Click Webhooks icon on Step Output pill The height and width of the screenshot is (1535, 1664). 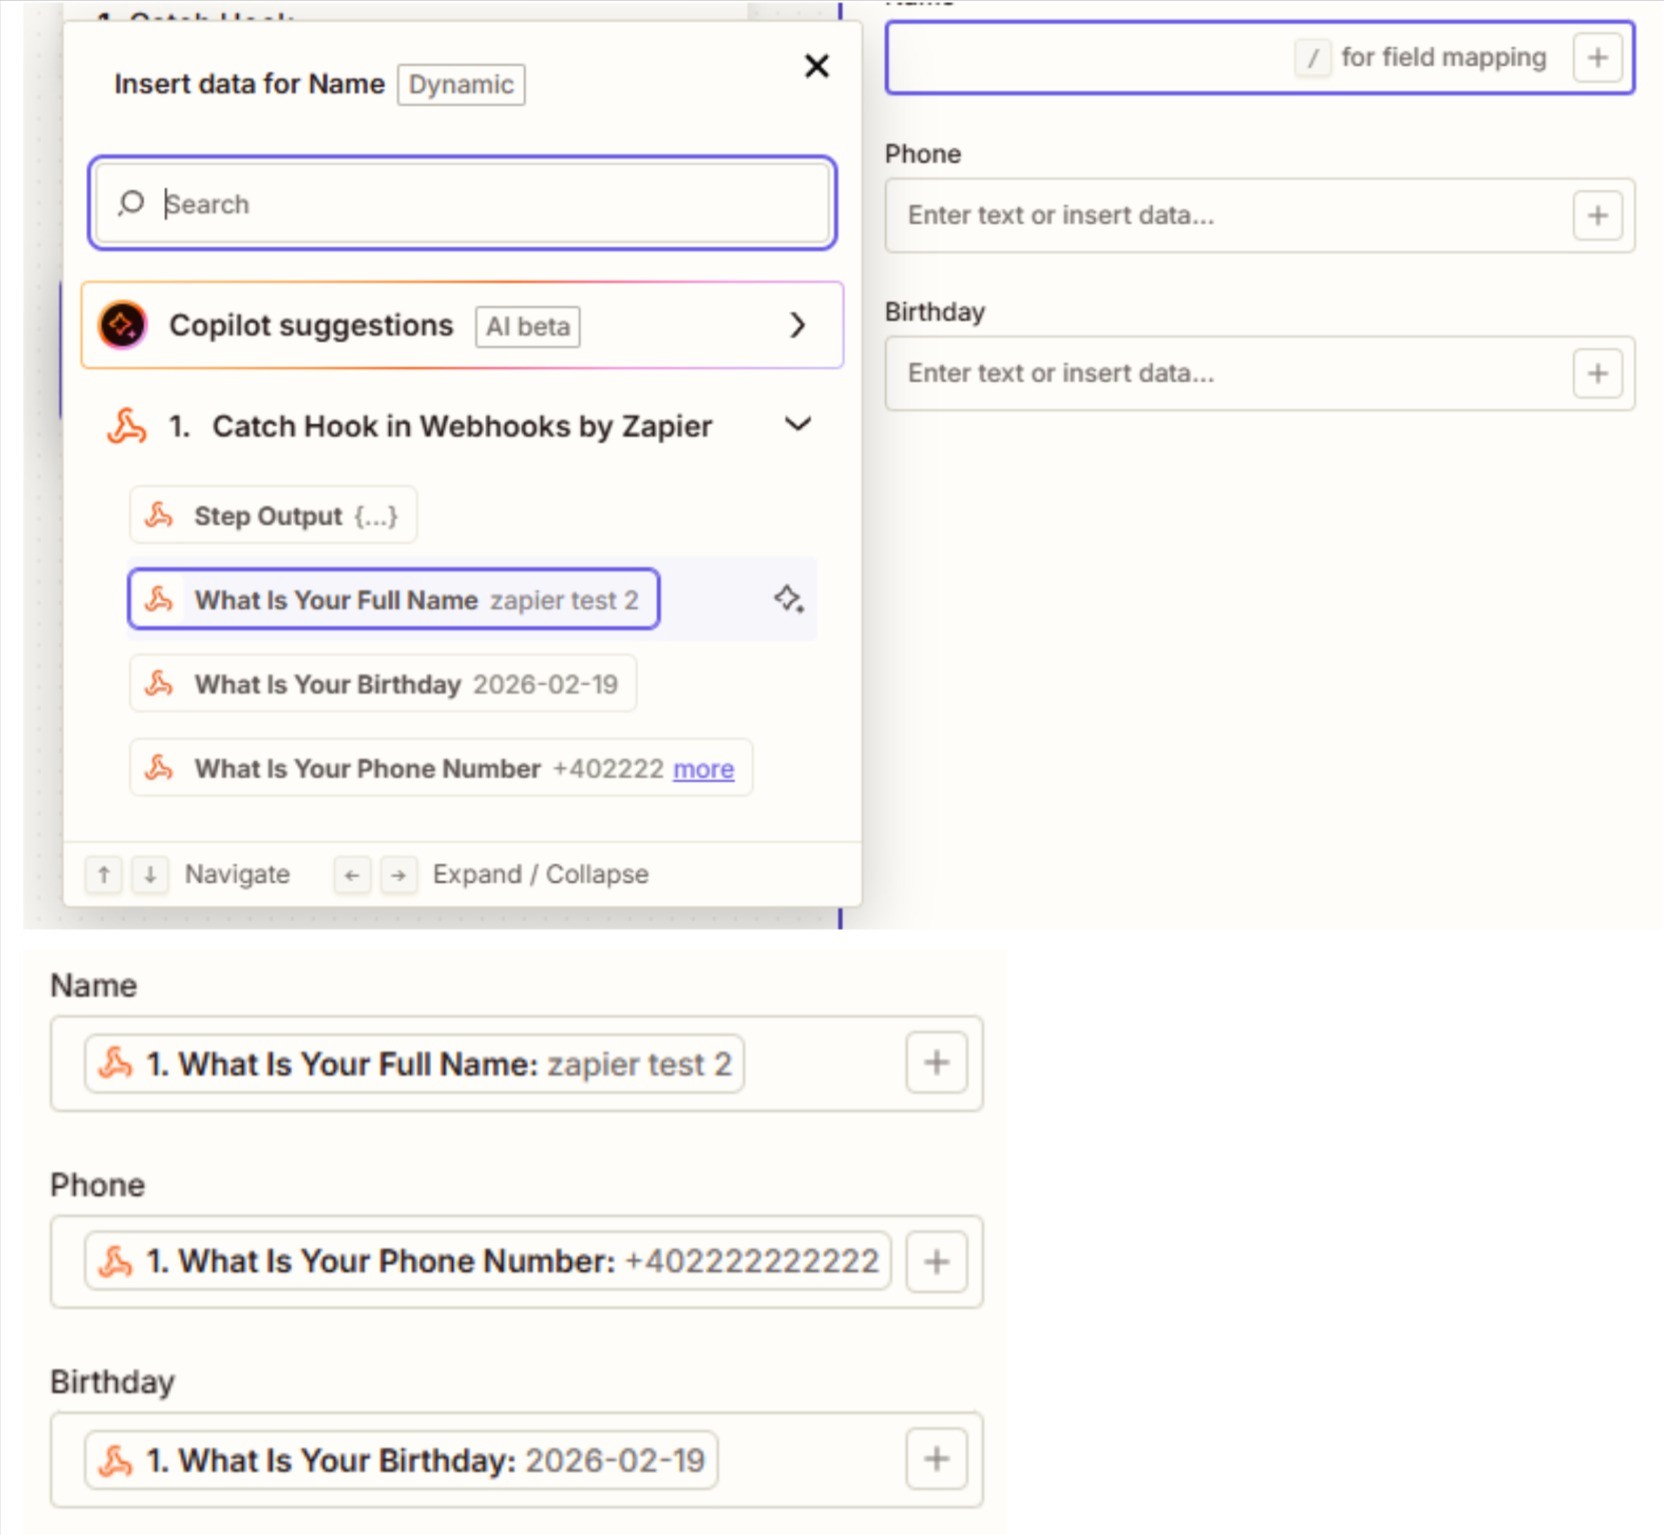(x=159, y=516)
